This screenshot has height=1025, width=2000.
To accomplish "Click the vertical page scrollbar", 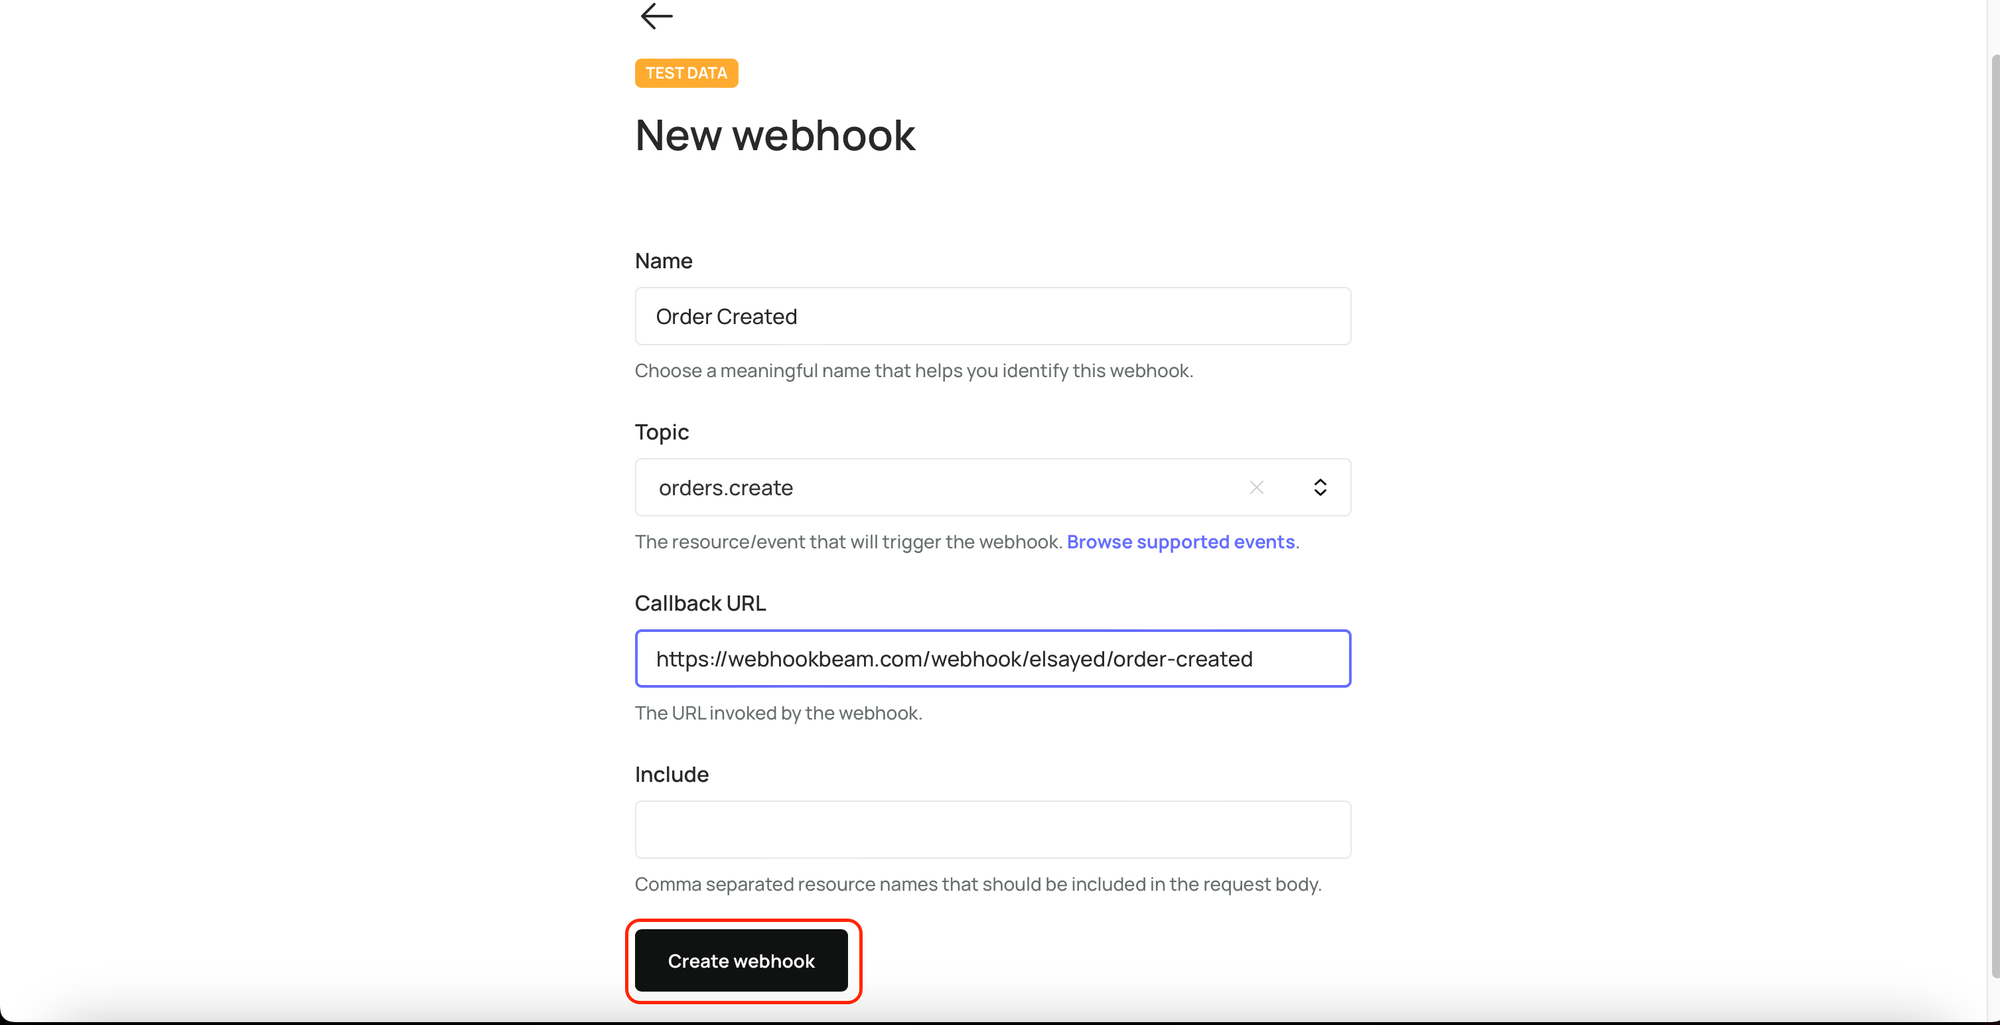I will tap(1993, 500).
